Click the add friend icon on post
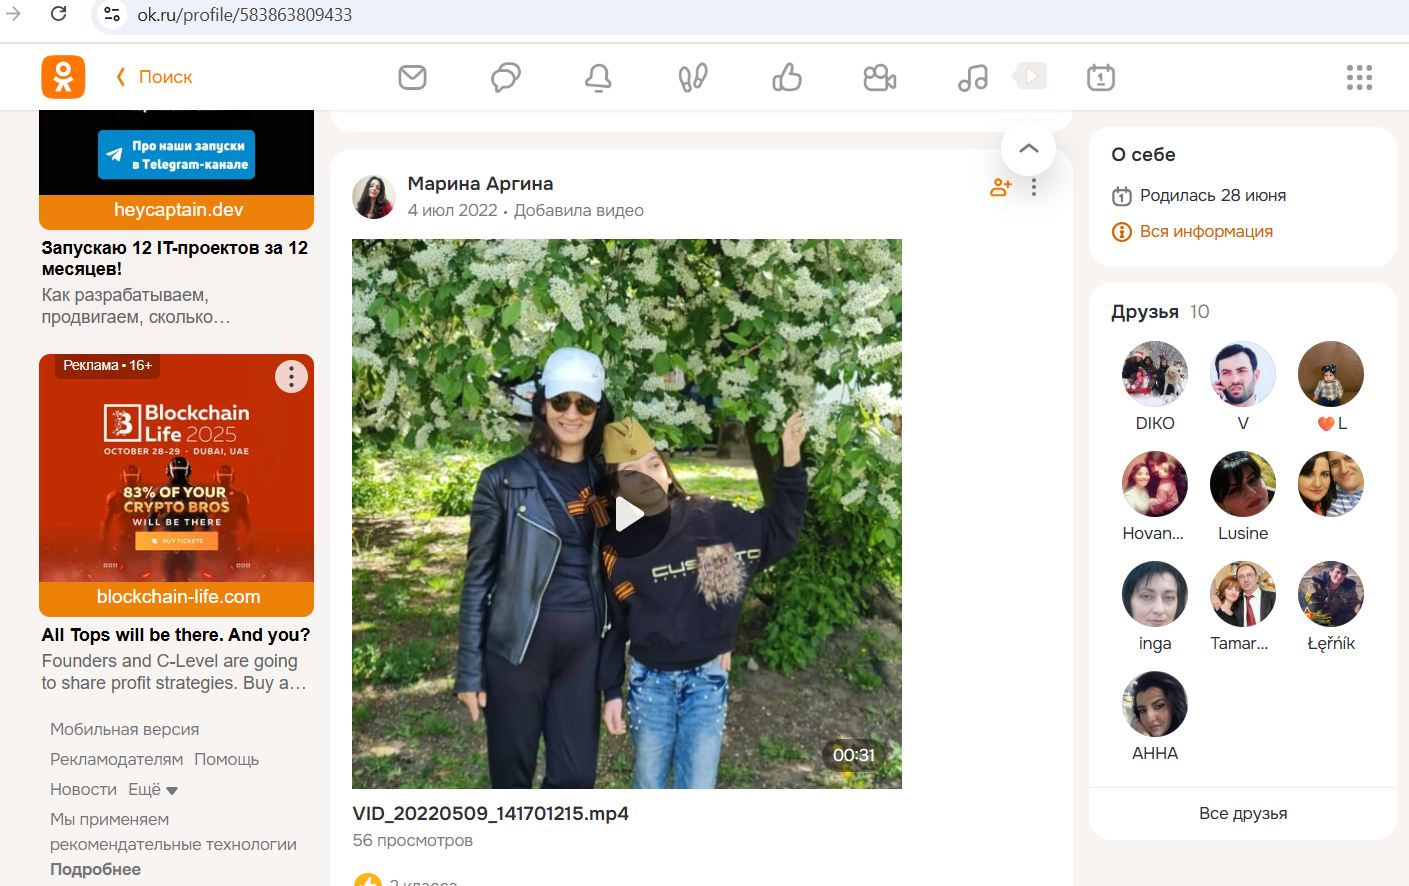 tap(1000, 187)
